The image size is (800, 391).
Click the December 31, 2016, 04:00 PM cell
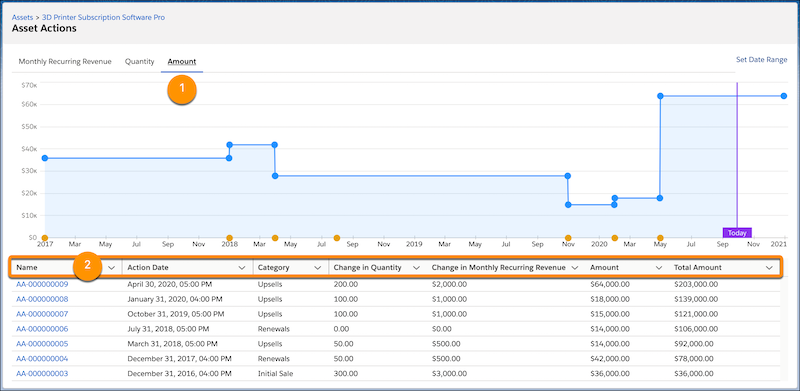[179, 374]
